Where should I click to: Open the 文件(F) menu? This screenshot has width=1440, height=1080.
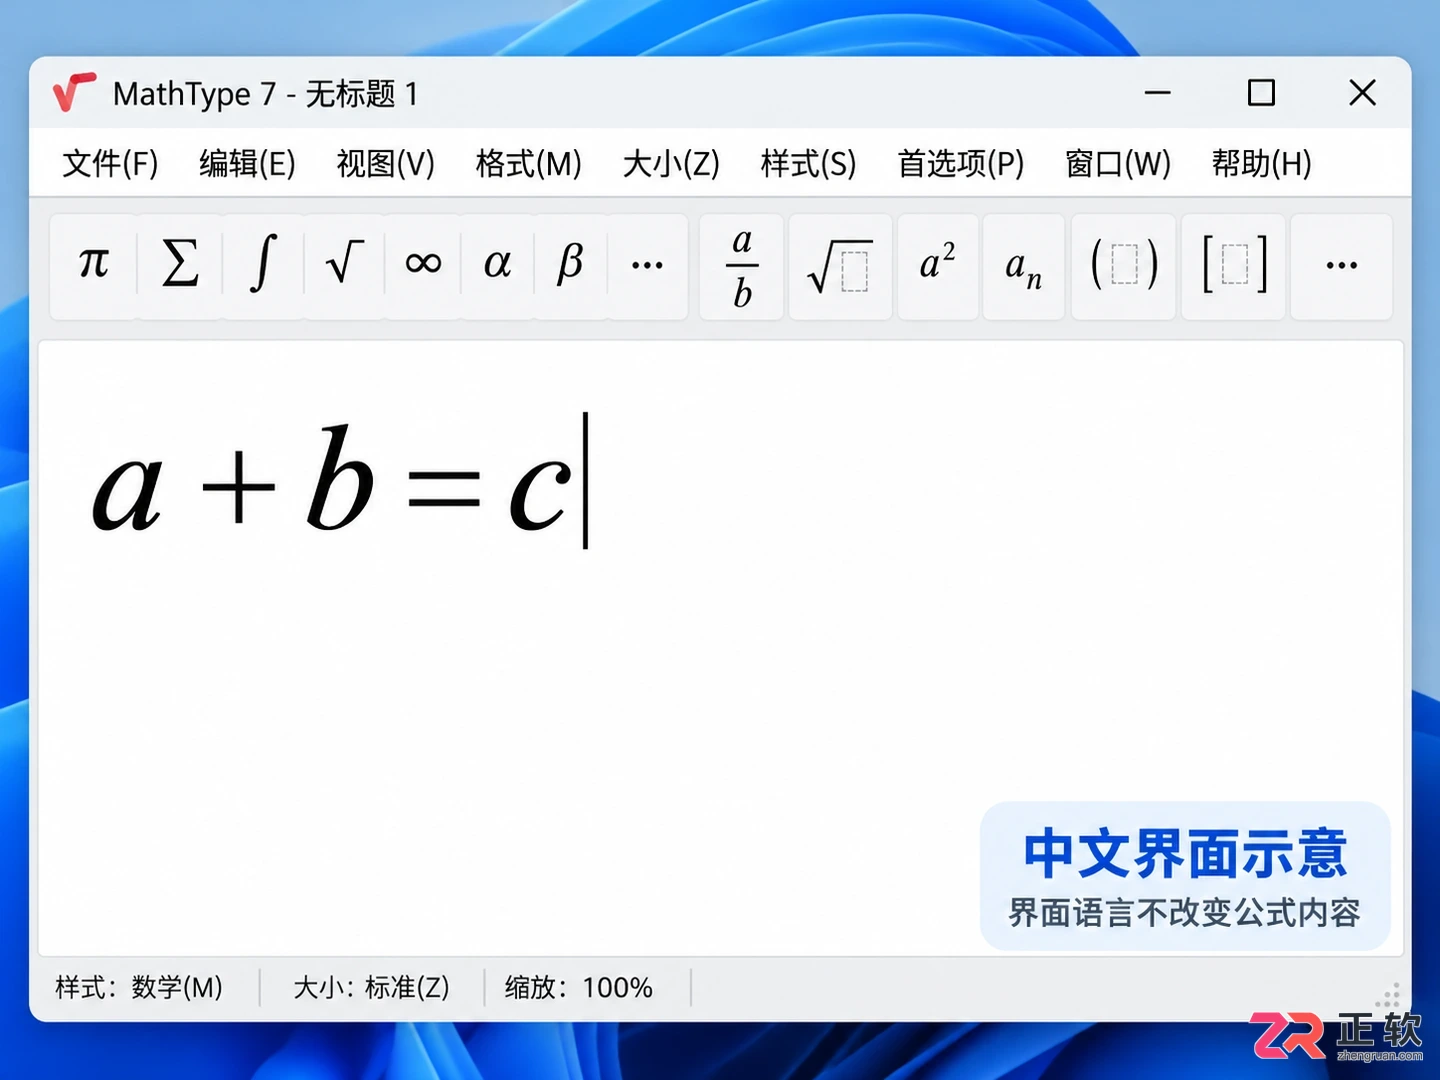(110, 163)
